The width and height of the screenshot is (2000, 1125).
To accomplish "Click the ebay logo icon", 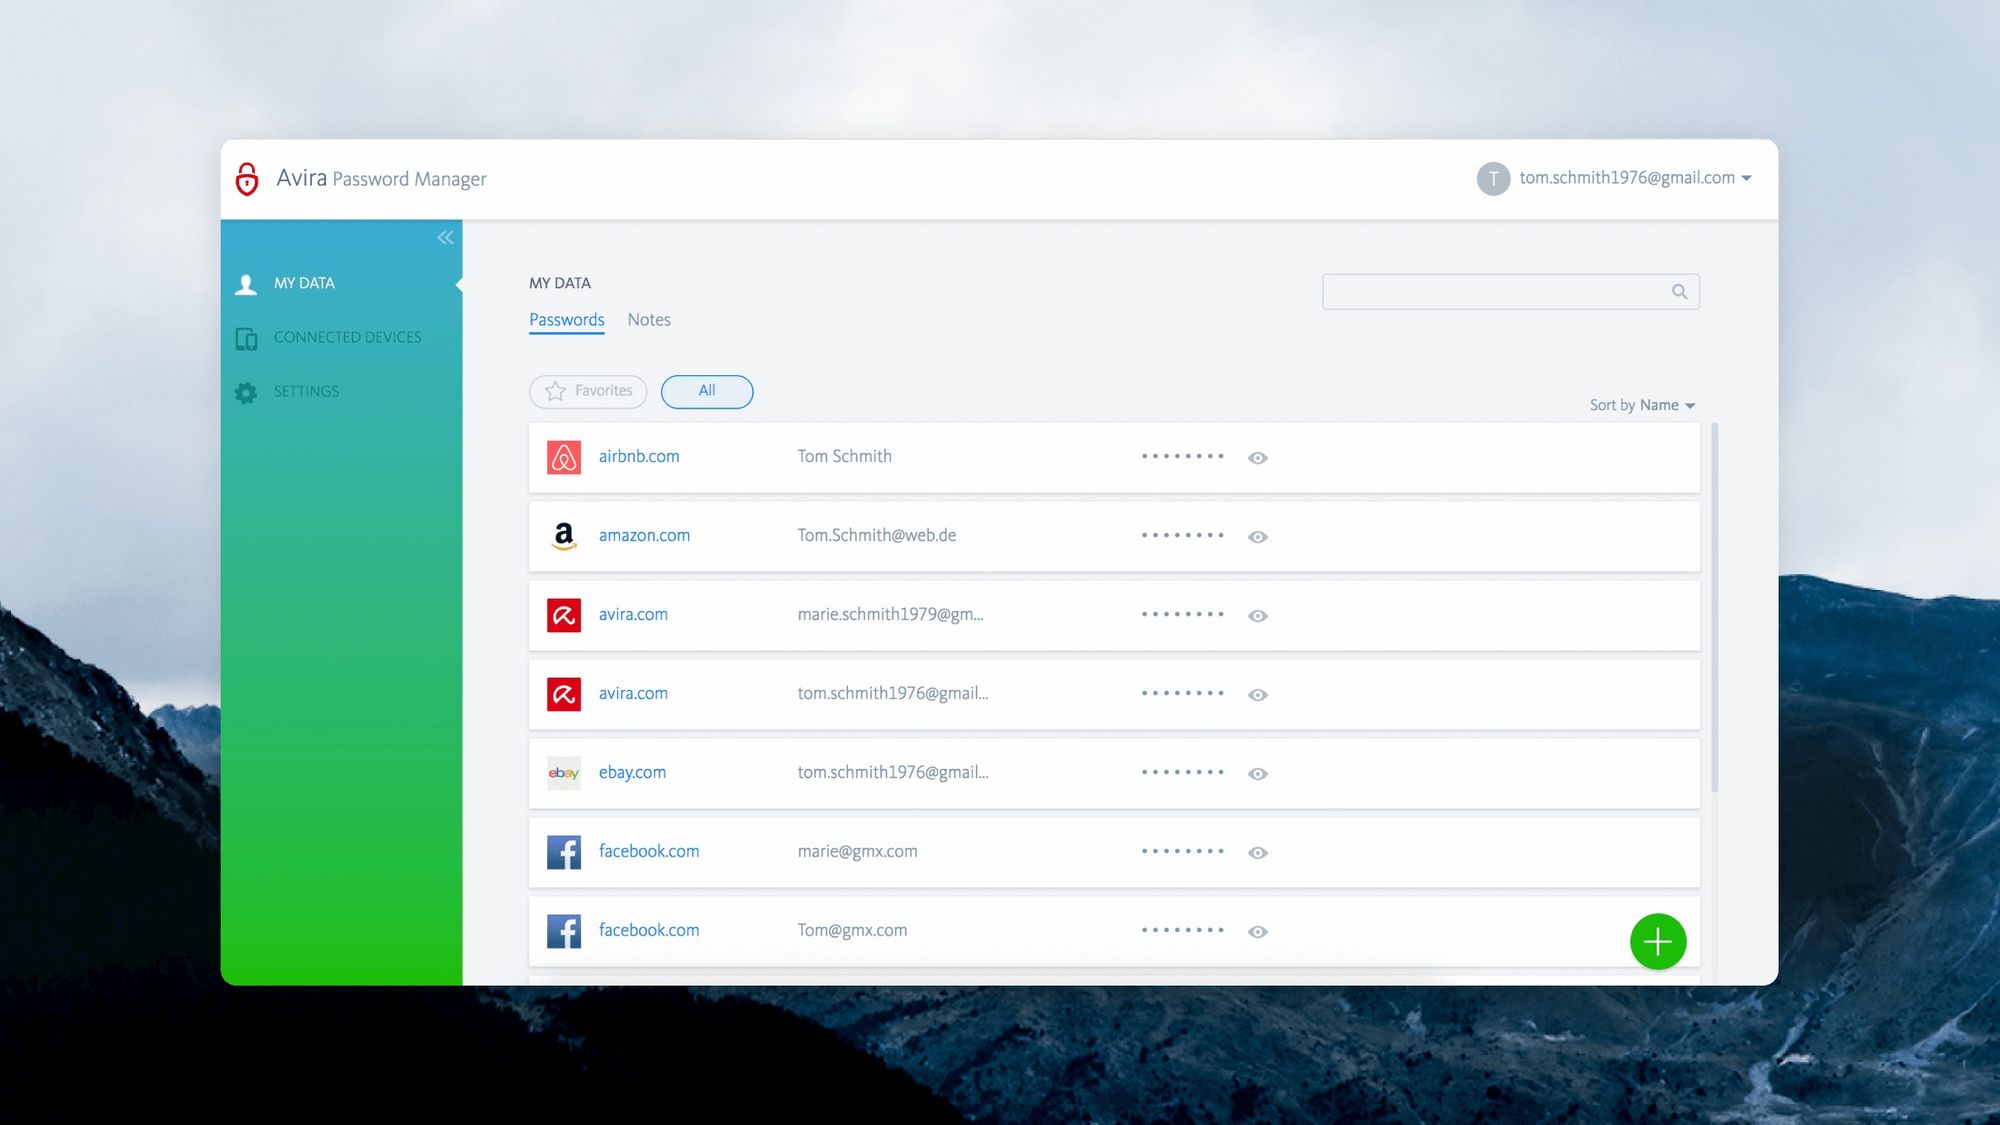I will 563,773.
